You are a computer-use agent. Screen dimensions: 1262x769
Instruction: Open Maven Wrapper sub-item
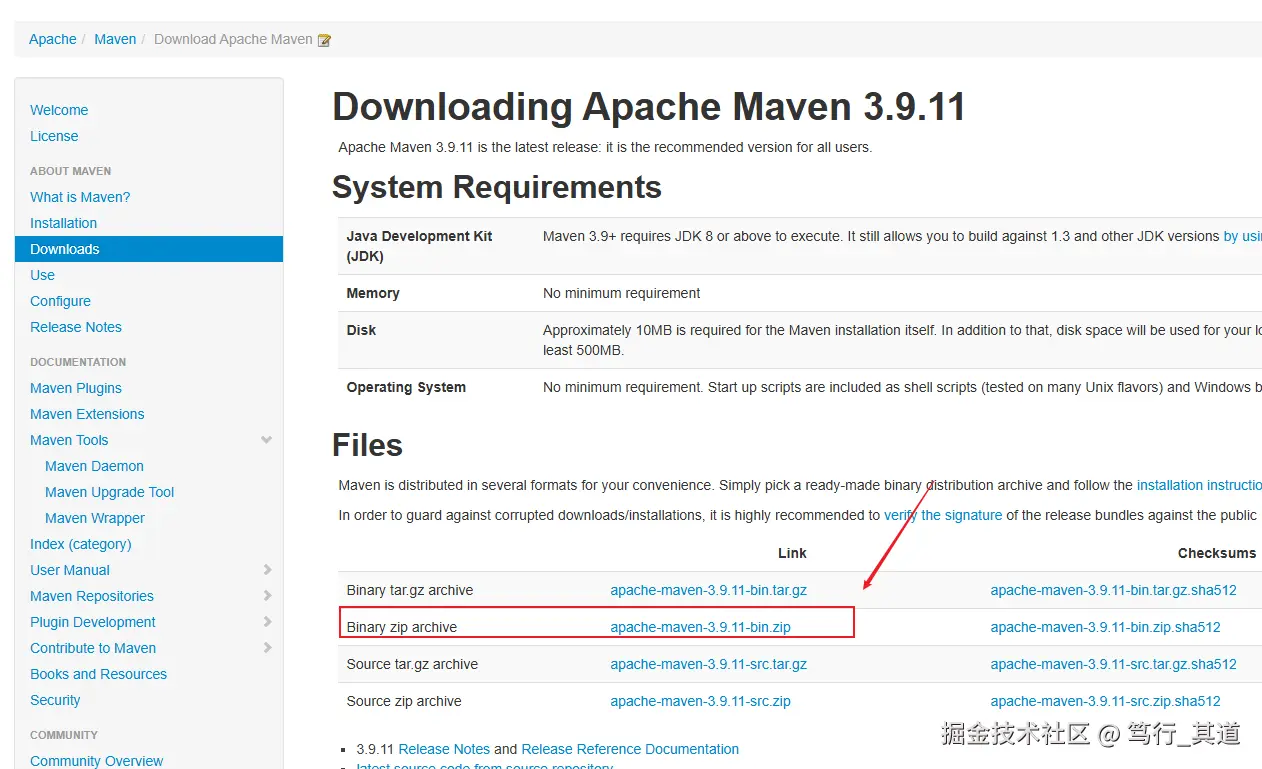pyautogui.click(x=95, y=518)
